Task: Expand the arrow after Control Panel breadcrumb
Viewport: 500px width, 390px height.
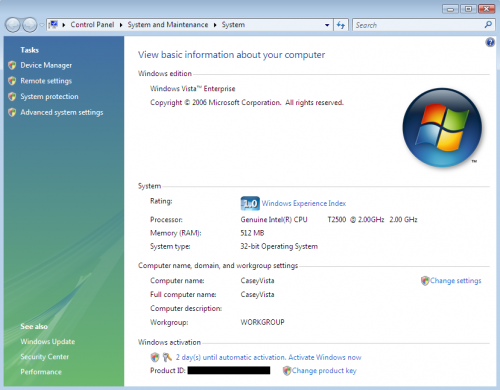Action: click(x=121, y=25)
